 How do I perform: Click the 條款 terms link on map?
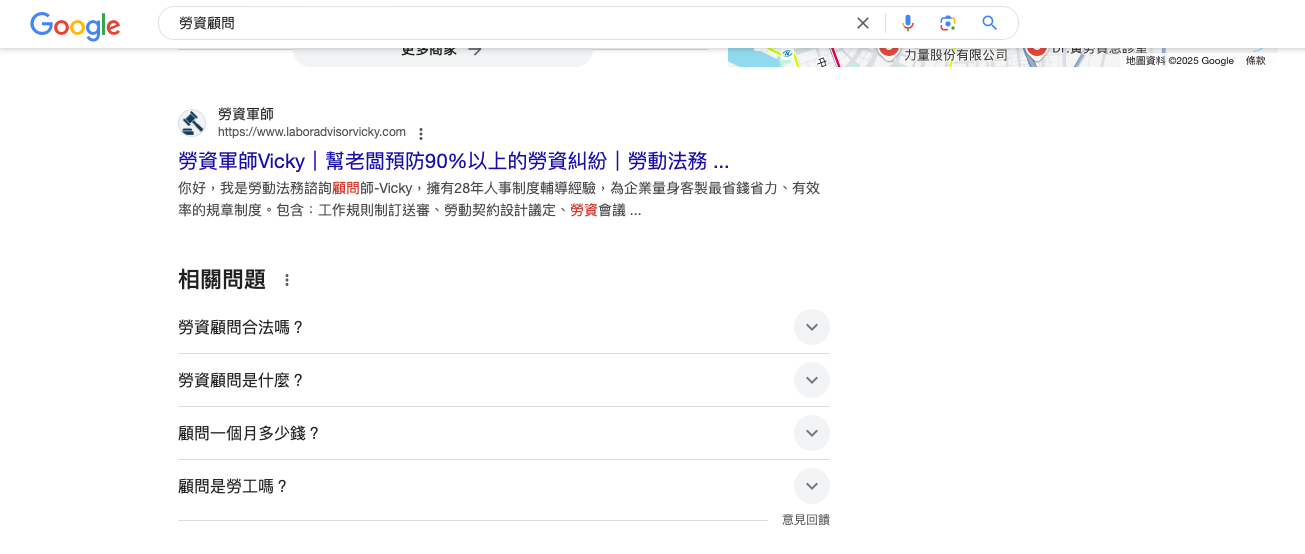point(1255,61)
